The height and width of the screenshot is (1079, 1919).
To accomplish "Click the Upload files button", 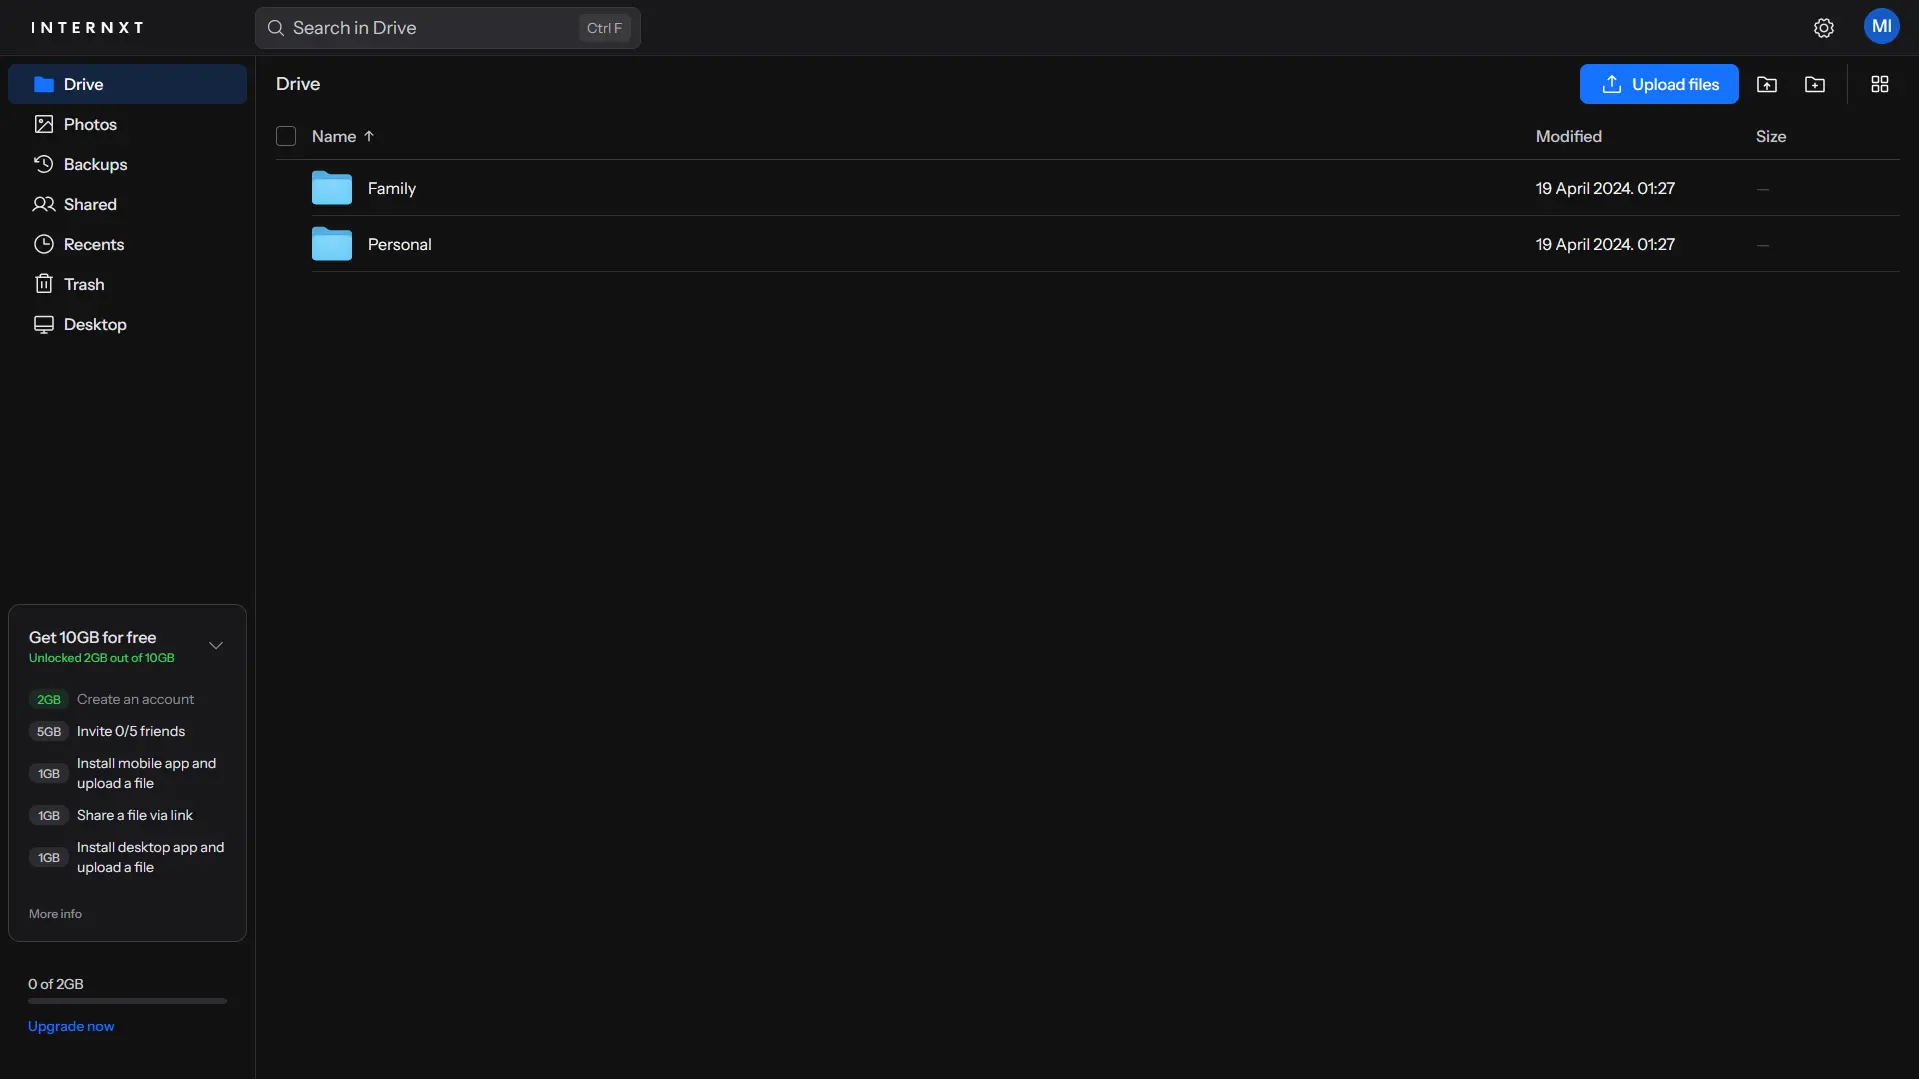I will [1658, 85].
